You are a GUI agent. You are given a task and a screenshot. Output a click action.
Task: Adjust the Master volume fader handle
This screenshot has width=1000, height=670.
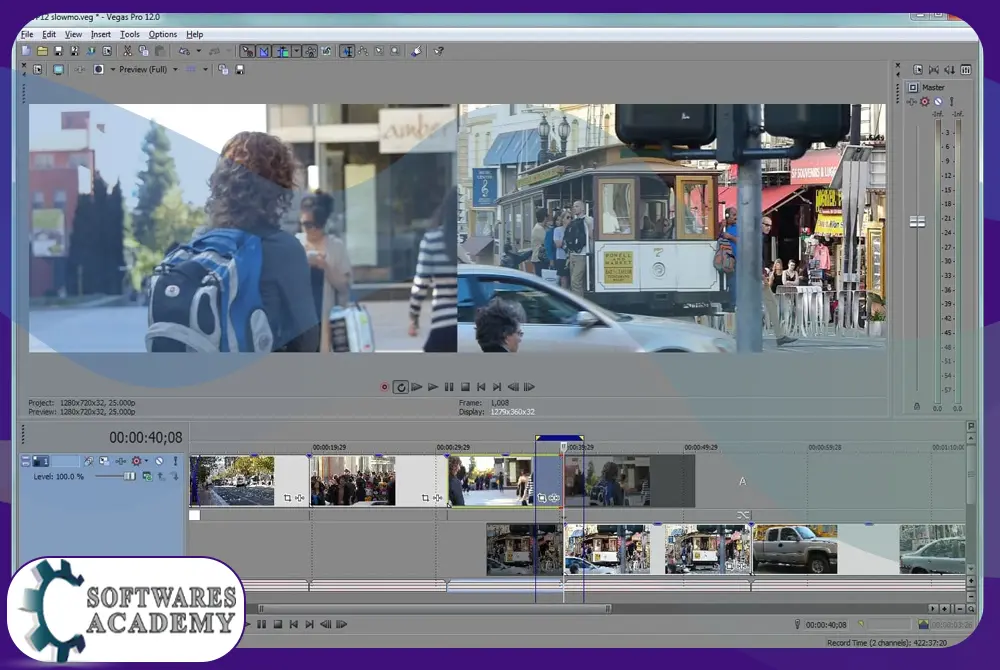[x=917, y=221]
